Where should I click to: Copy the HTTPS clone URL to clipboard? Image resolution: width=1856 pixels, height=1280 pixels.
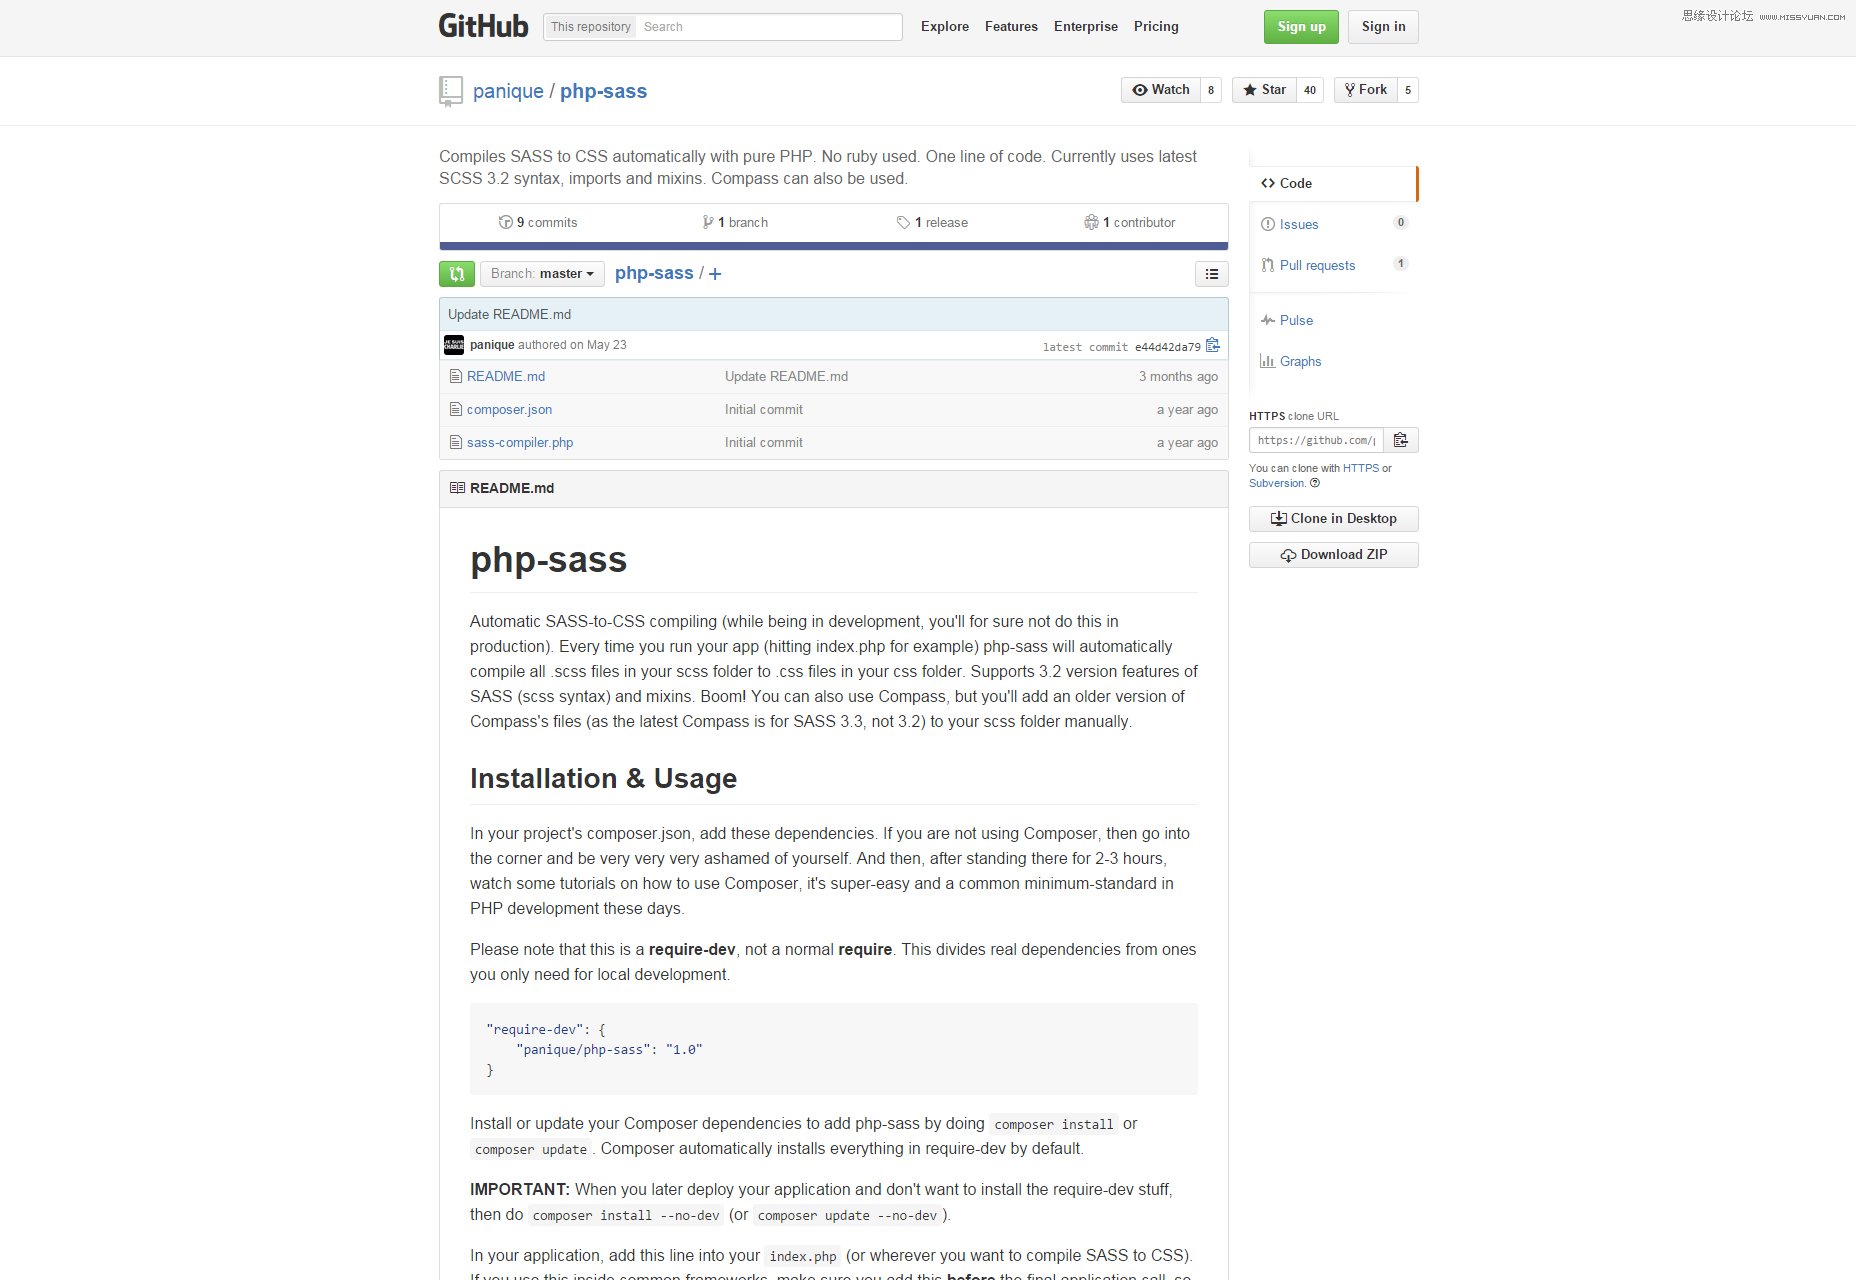click(x=1401, y=440)
